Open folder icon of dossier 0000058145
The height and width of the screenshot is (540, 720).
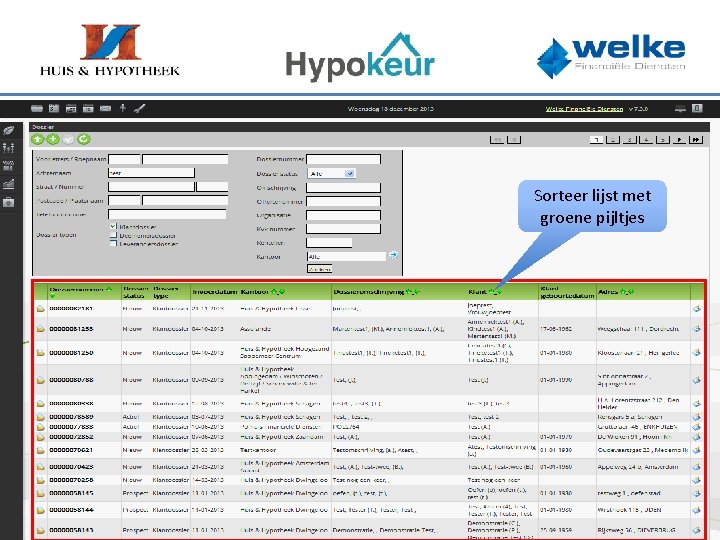click(x=40, y=494)
